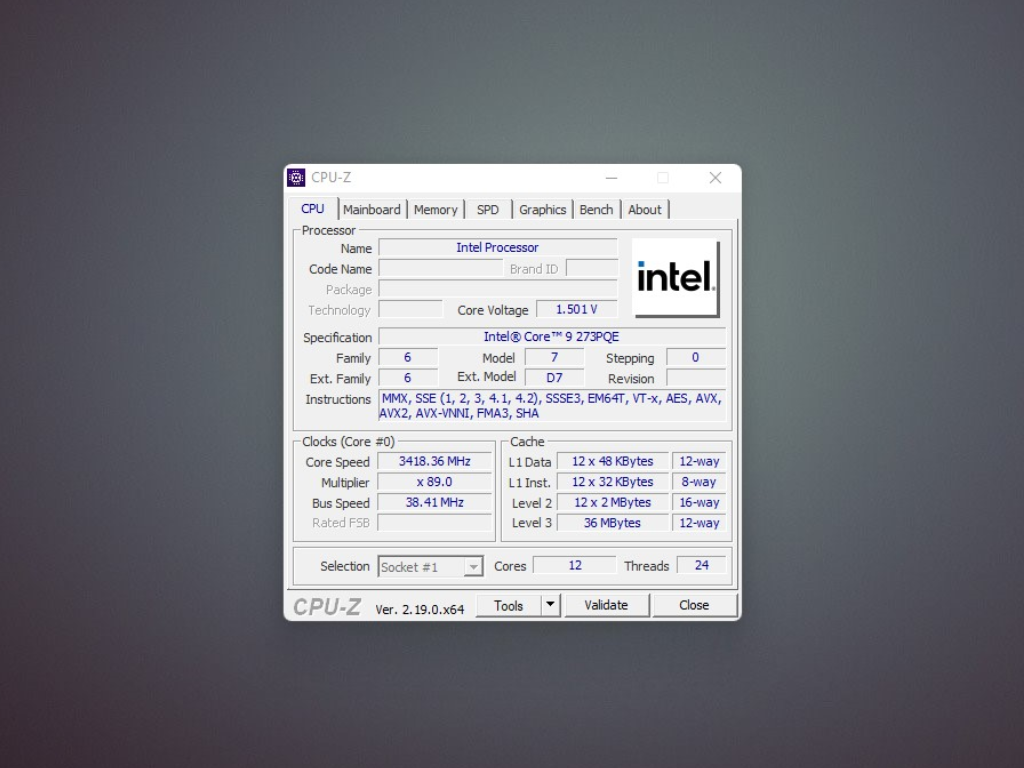Click the Core Voltage value
Screen dimensions: 1024x768
pos(577,309)
